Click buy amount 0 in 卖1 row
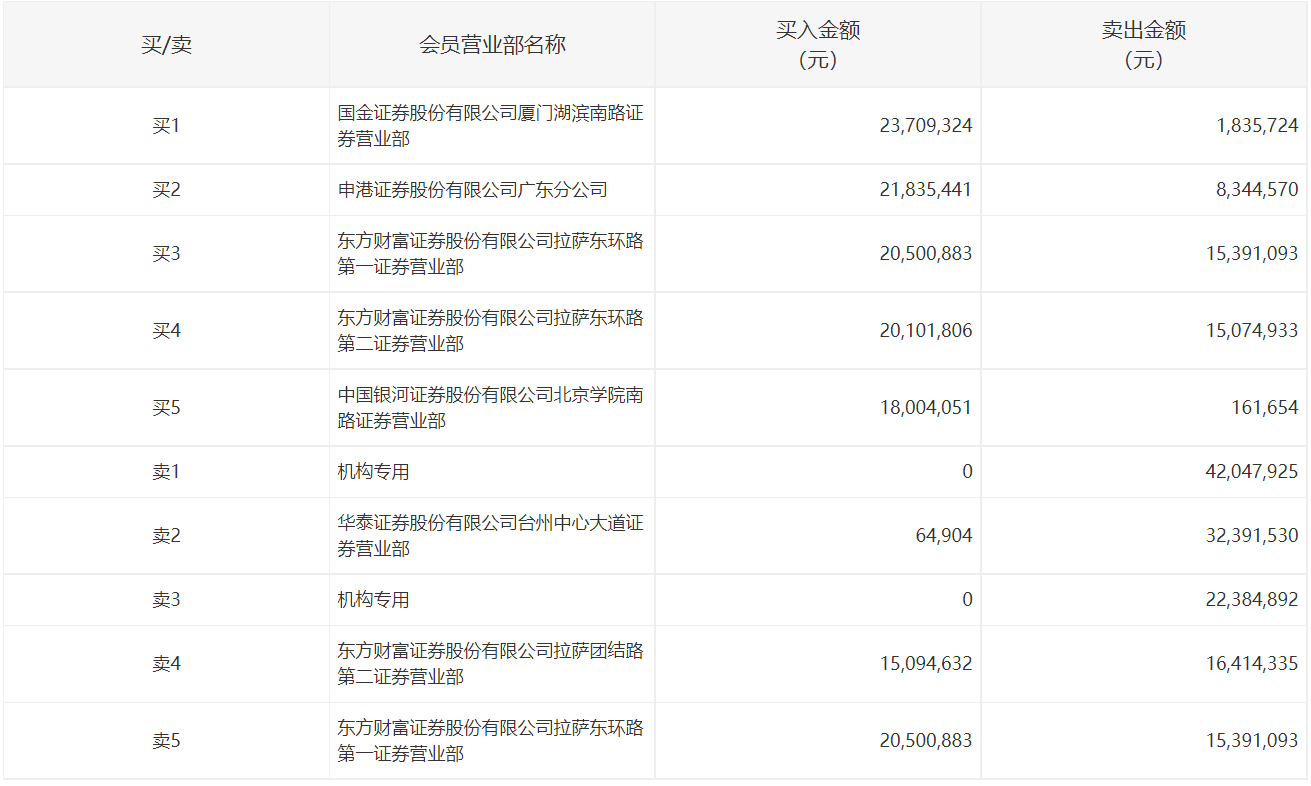The height and width of the screenshot is (786, 1311). [967, 472]
